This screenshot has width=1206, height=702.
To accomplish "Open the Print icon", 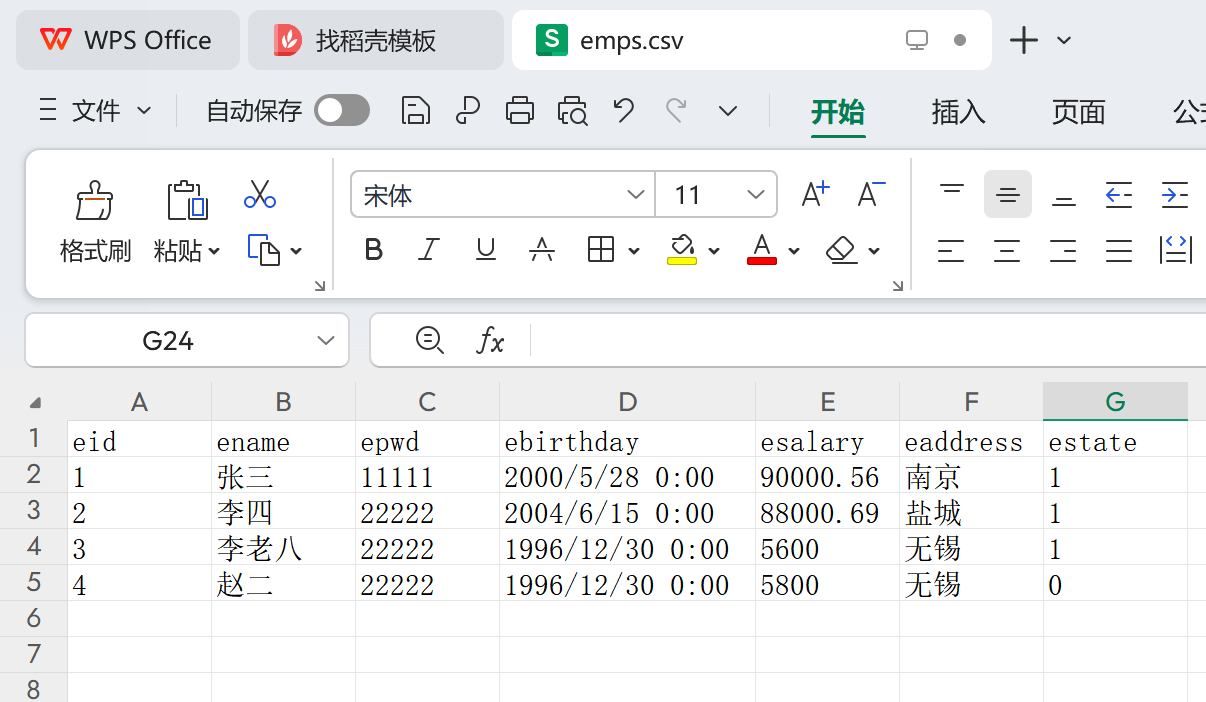I will pos(520,110).
